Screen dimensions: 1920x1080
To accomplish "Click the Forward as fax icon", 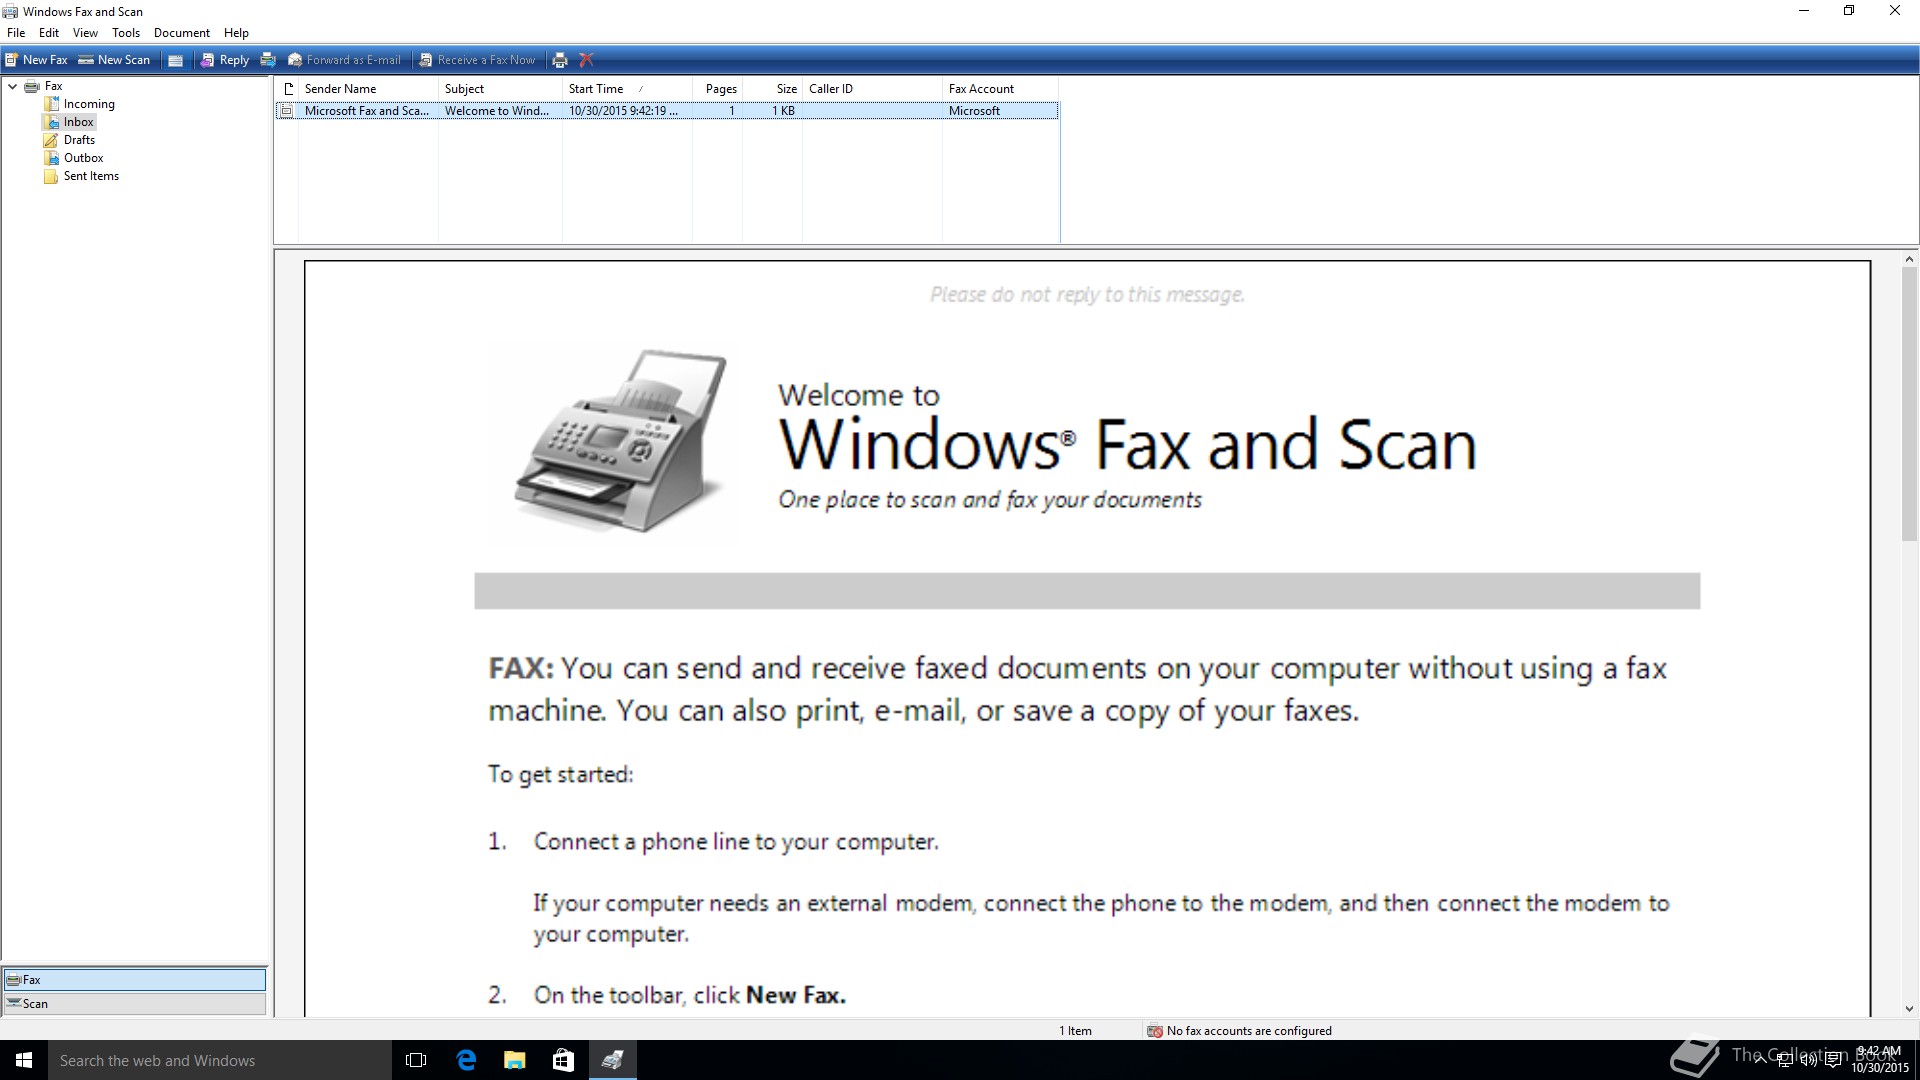I will (268, 60).
